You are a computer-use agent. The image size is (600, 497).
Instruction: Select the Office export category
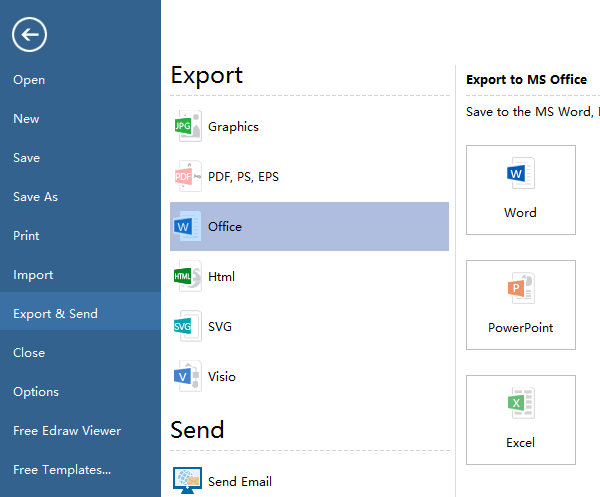pos(225,226)
